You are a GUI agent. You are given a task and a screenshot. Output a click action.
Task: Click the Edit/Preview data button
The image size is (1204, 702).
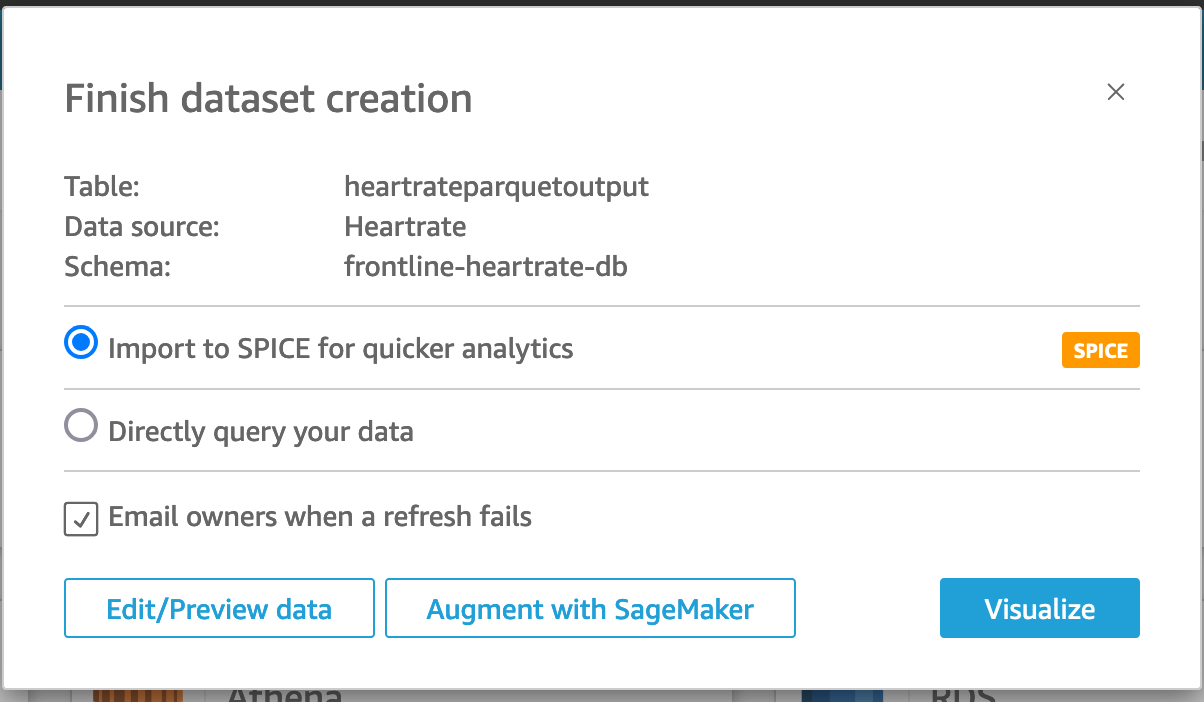219,608
